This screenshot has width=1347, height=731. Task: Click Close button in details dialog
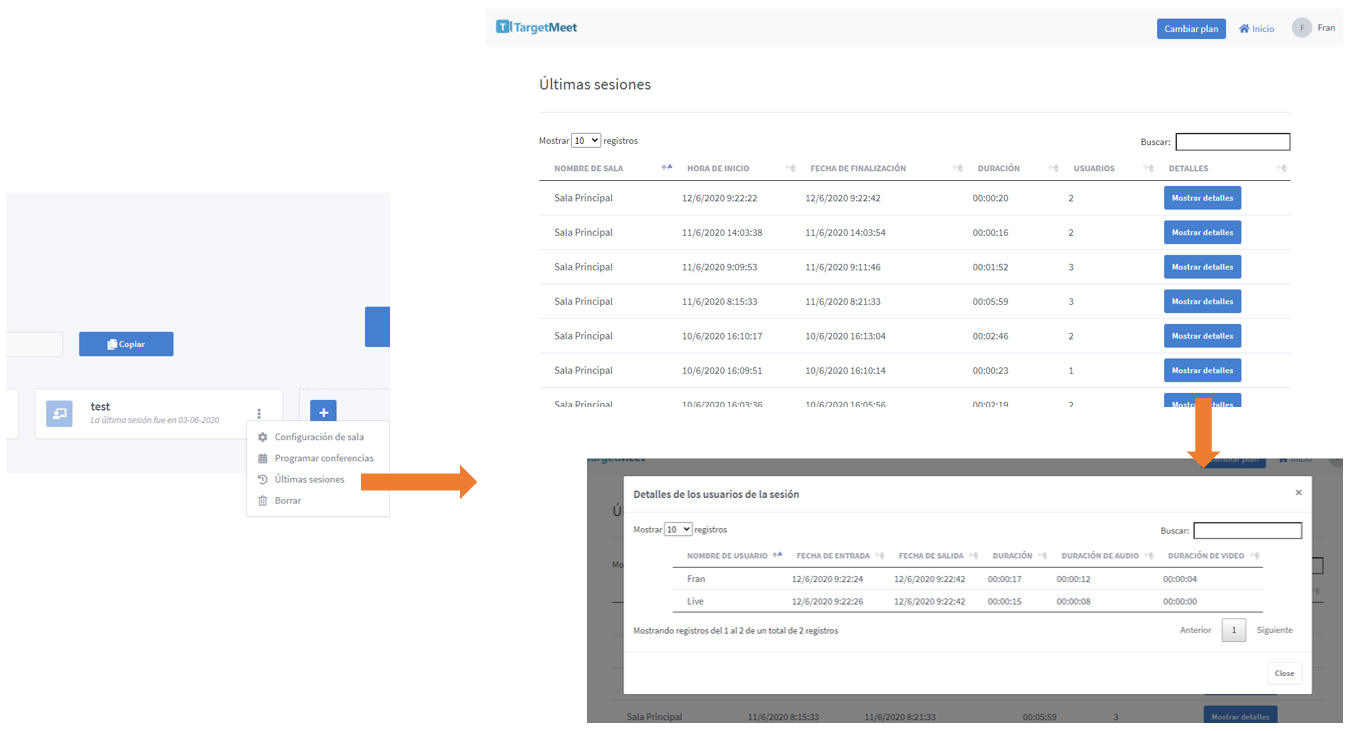[x=1284, y=673]
